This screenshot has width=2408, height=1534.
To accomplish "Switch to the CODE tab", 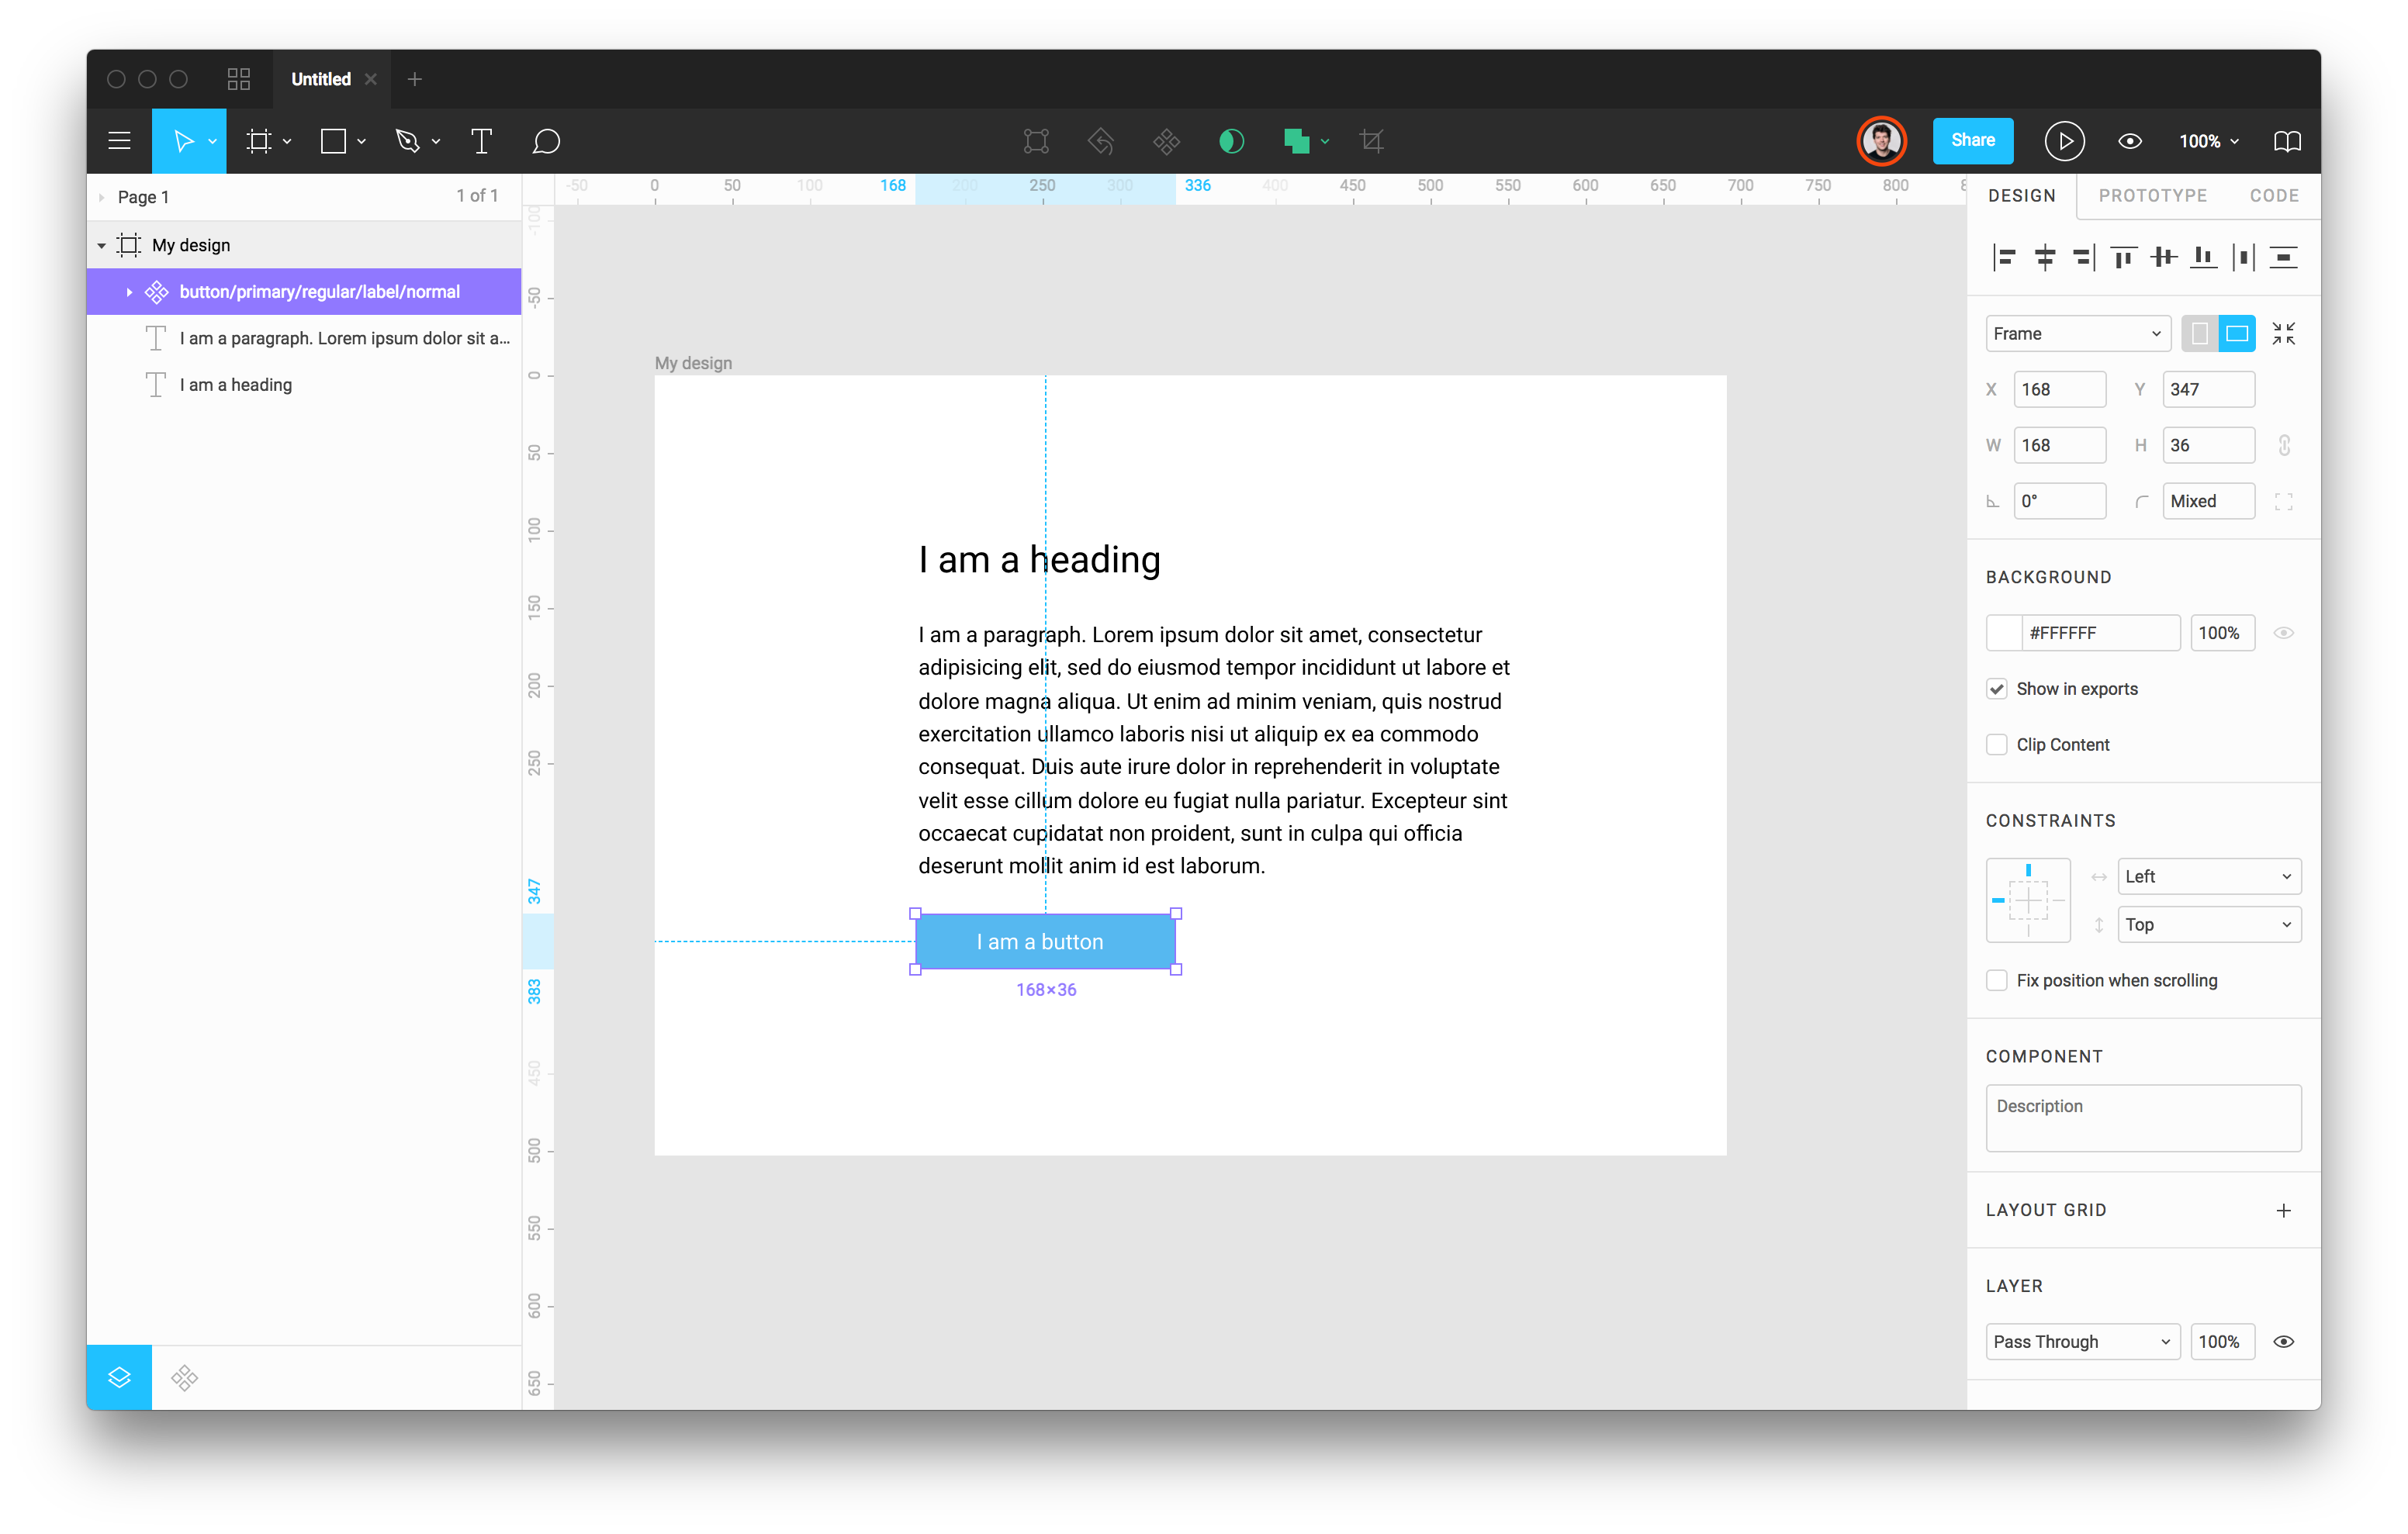I will pos(2274,195).
